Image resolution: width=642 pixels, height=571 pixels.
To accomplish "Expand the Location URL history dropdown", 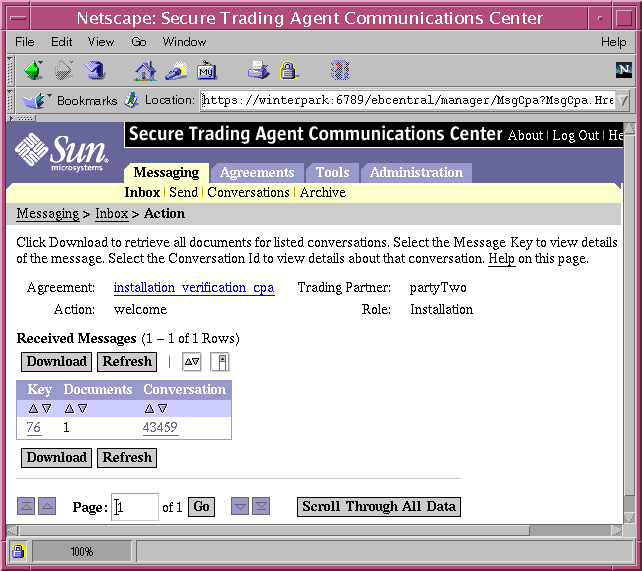I will pos(622,100).
